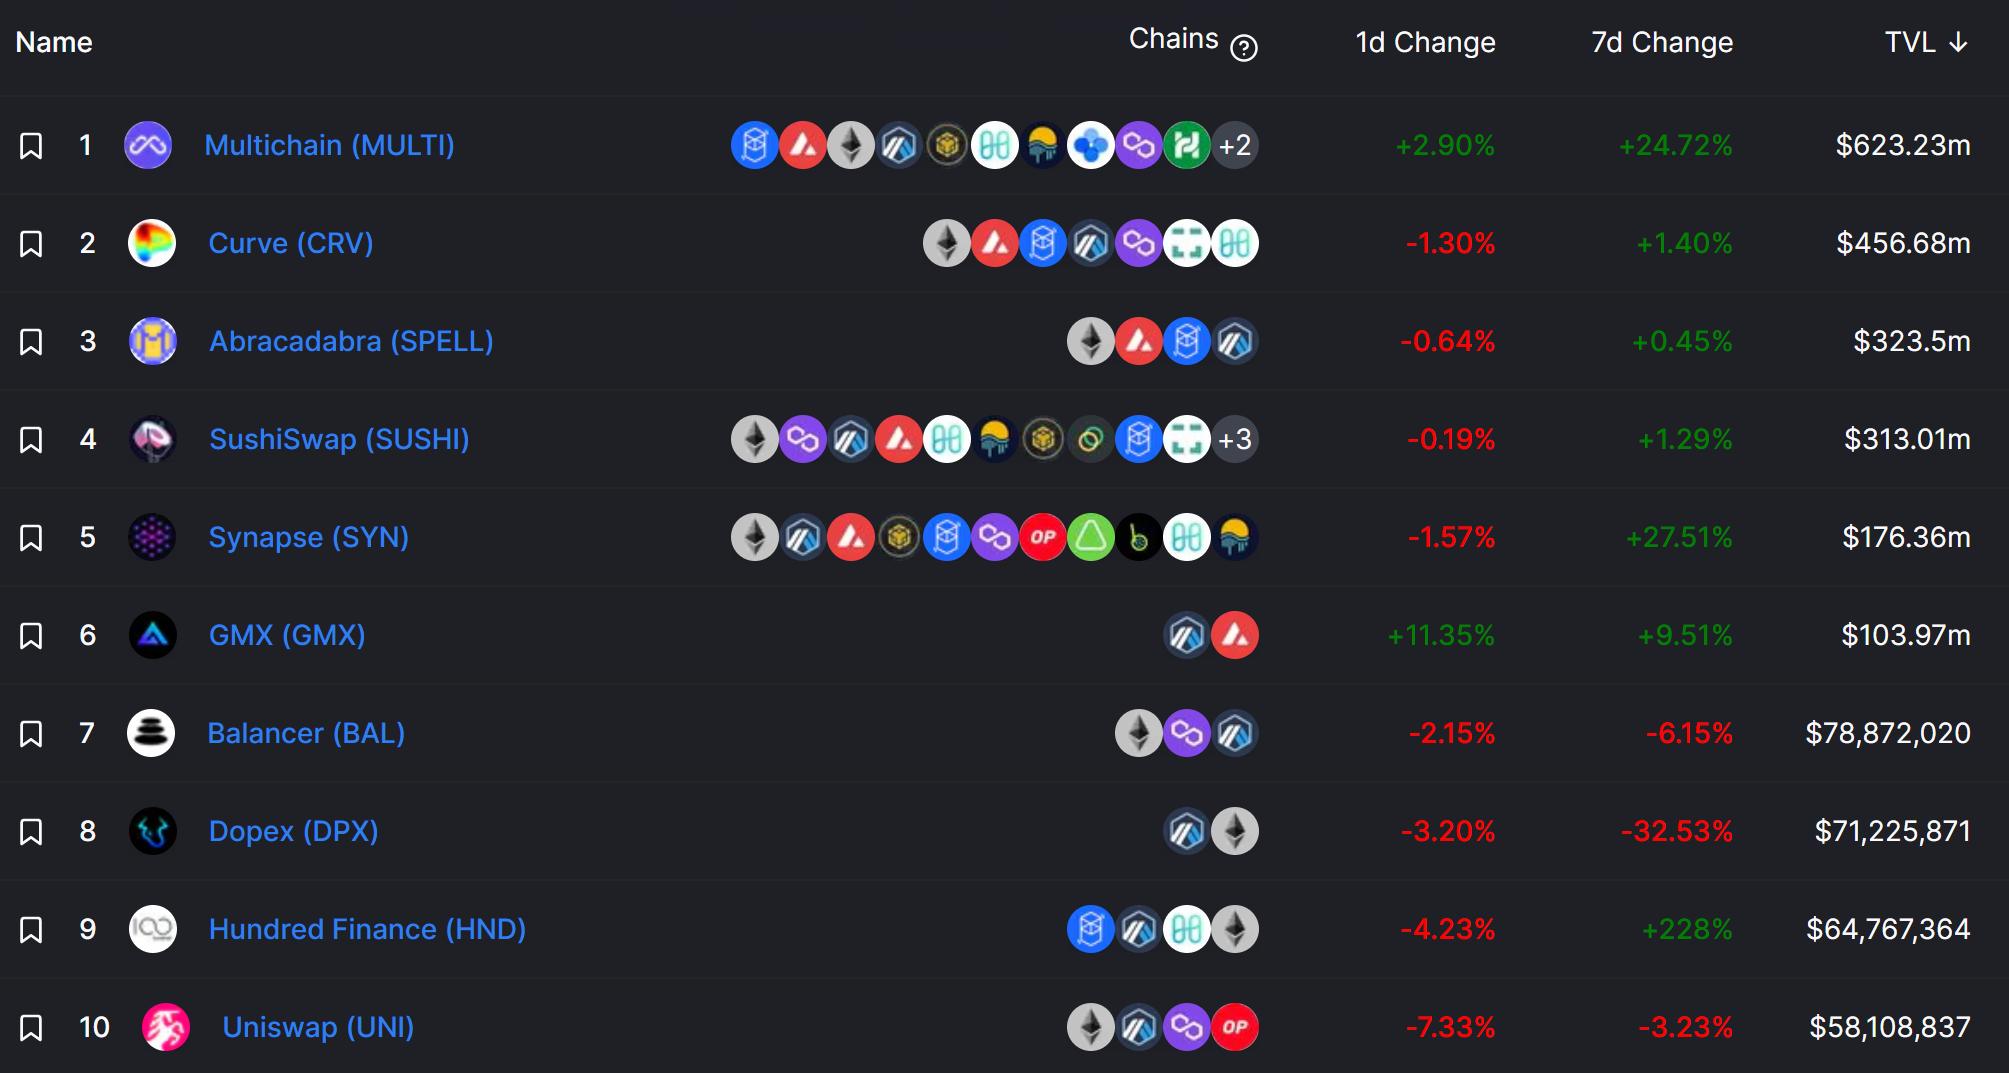Open the SushiSwap (SUSHI) link
This screenshot has width=2009, height=1073.
(x=339, y=439)
